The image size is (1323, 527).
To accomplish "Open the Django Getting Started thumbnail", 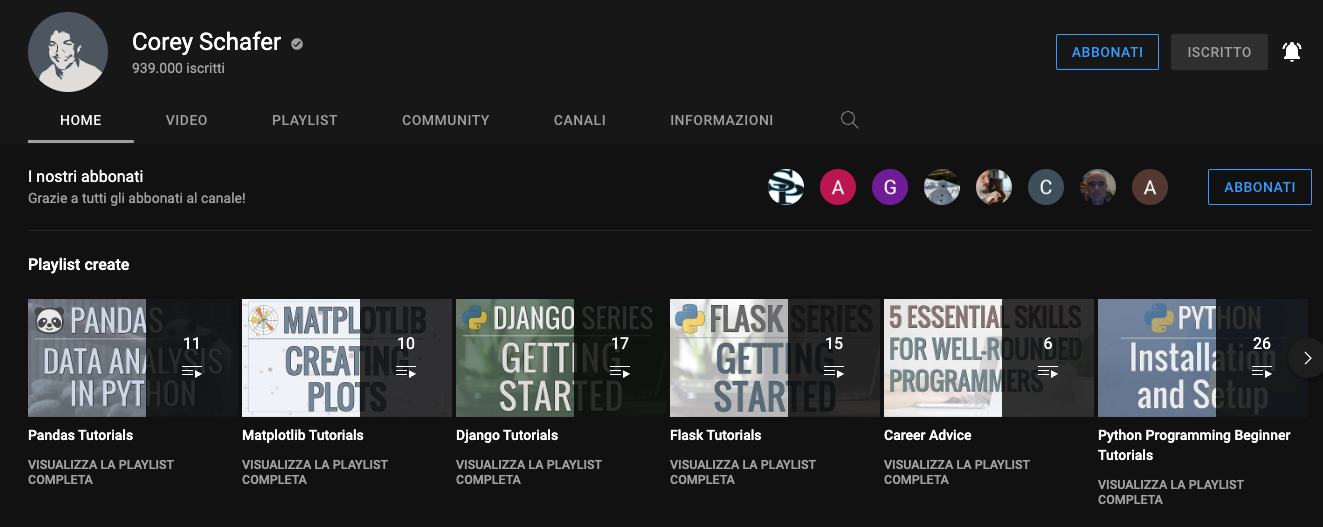I will 561,357.
